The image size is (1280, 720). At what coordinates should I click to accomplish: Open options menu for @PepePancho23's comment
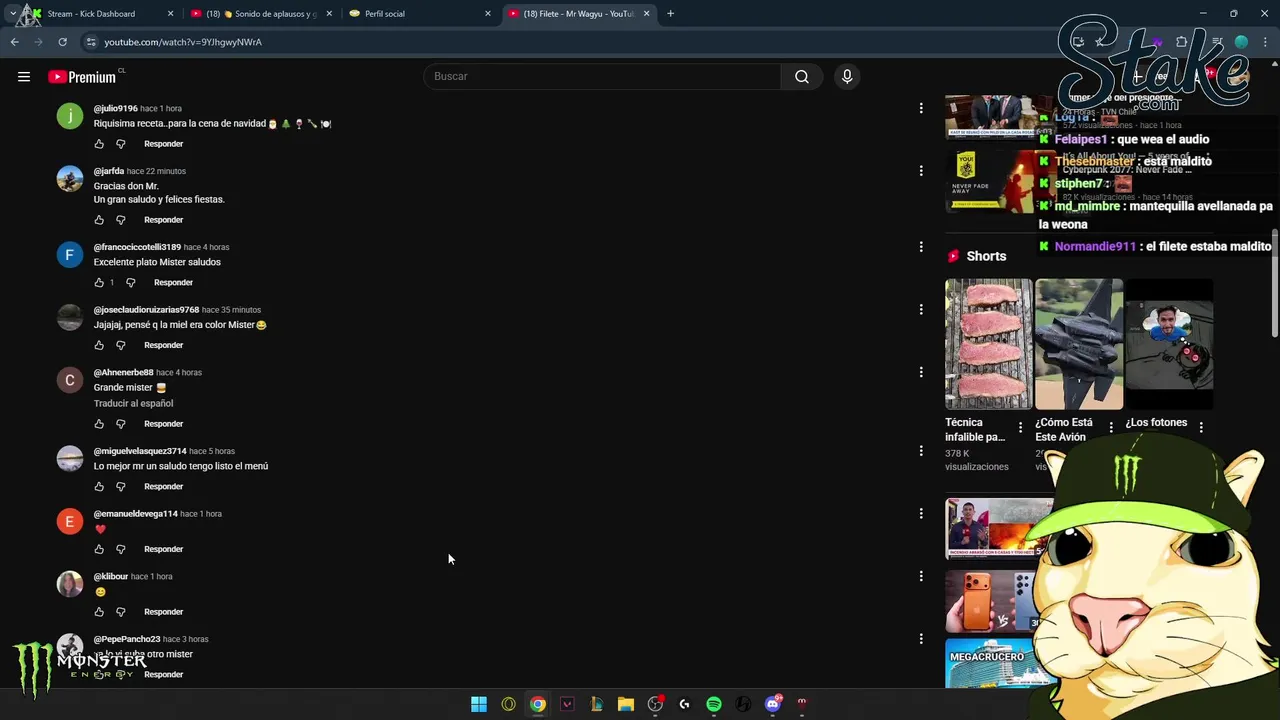pyautogui.click(x=921, y=639)
